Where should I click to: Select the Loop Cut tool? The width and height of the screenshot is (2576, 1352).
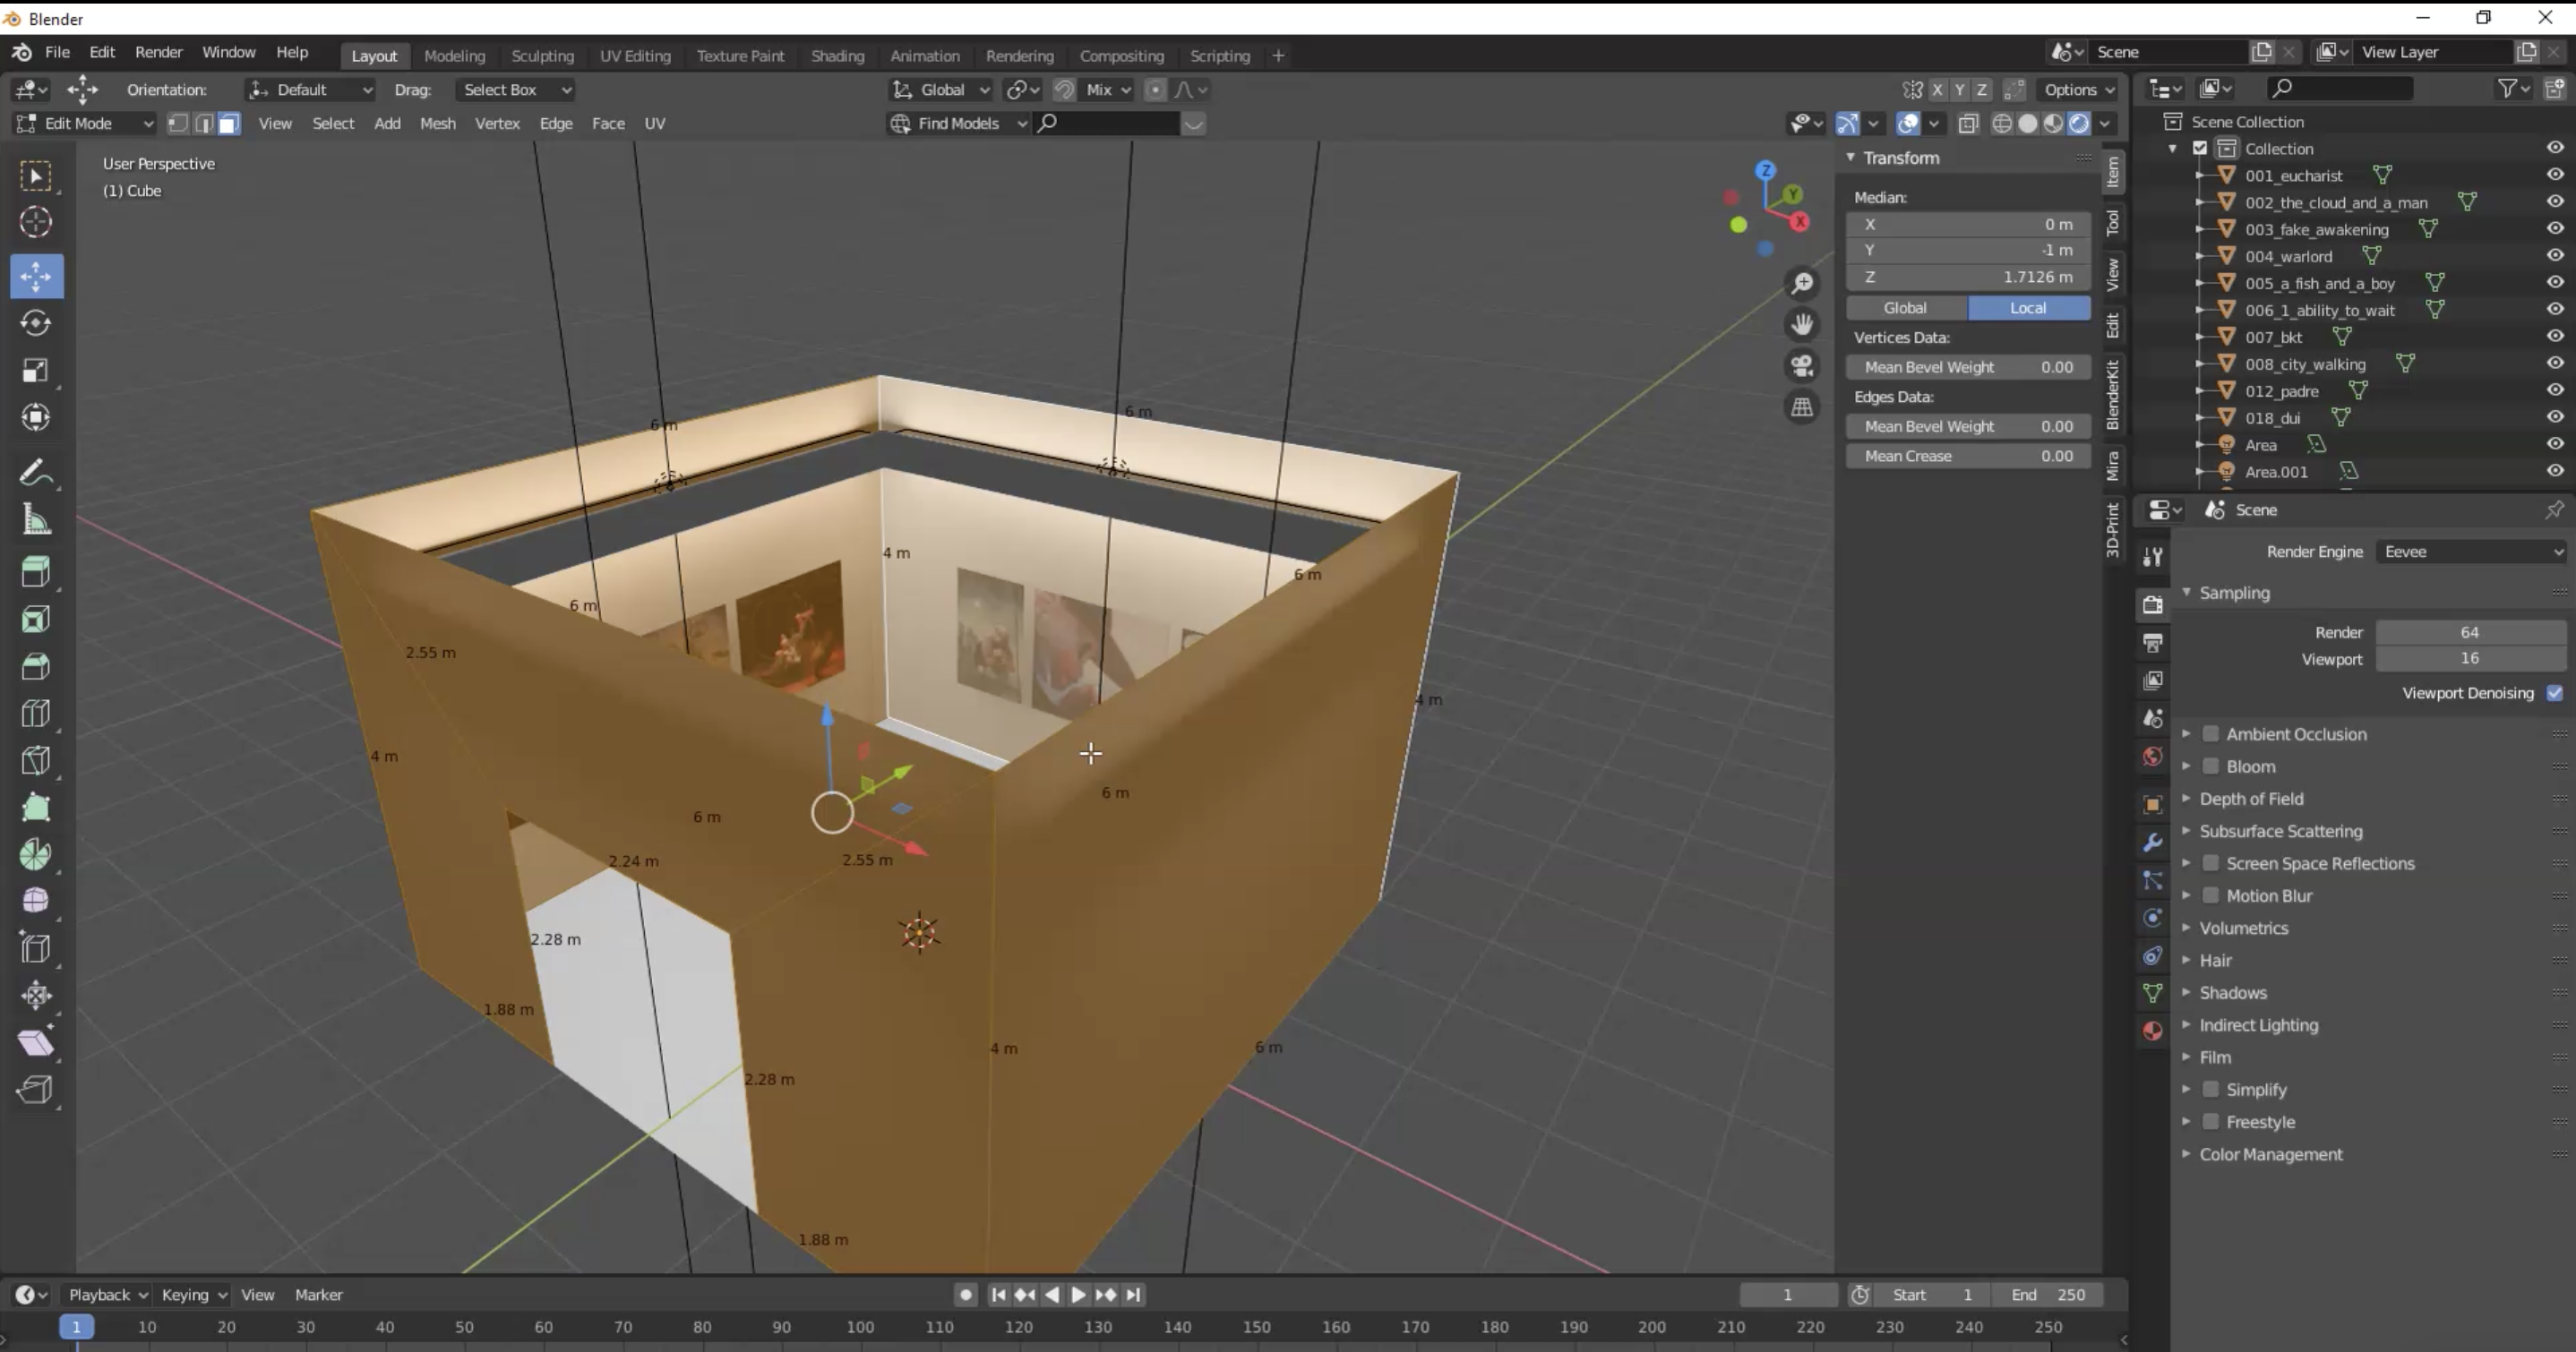click(36, 713)
